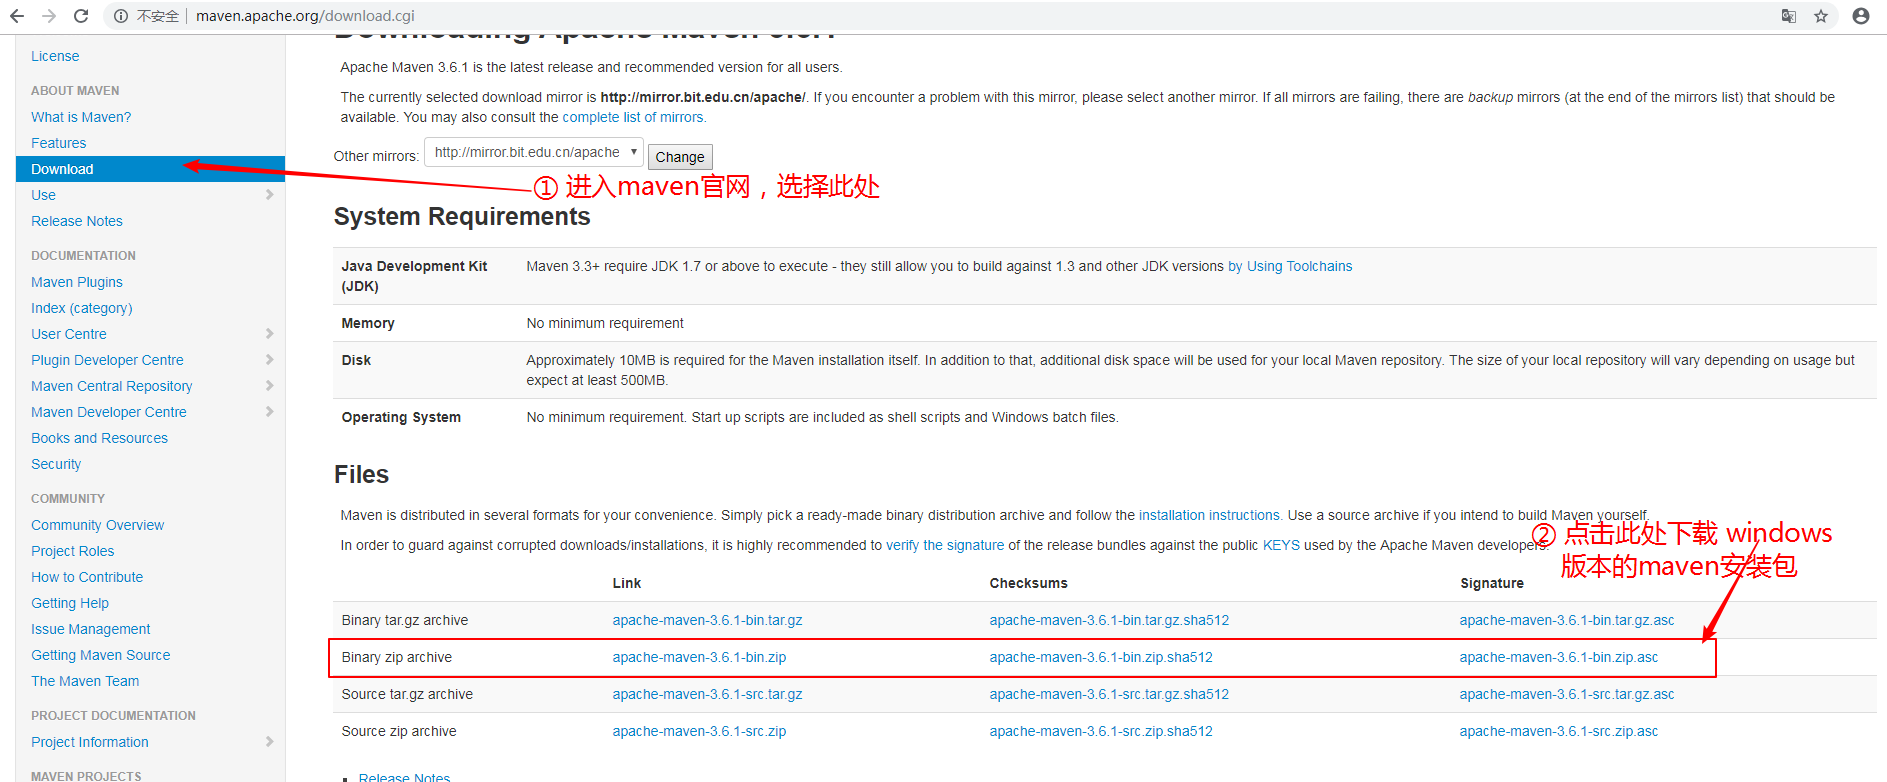Download apache-maven-3.6.1-bin.zip

coord(699,657)
